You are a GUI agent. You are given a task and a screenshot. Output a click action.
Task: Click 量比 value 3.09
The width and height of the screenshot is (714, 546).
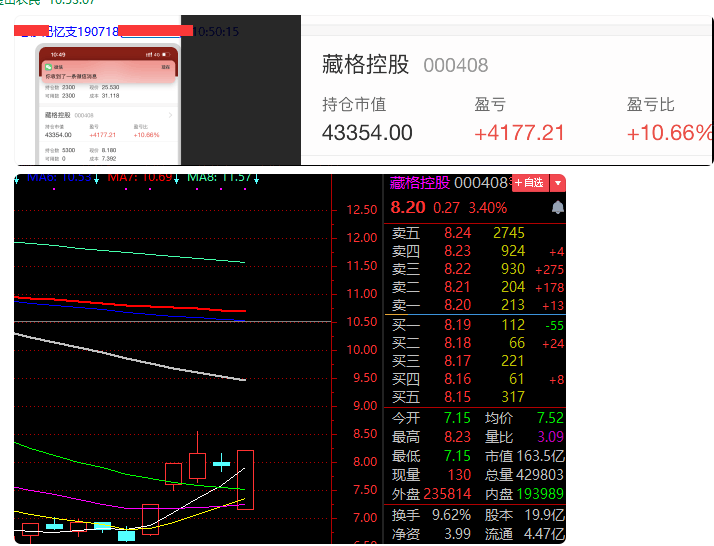[x=550, y=437]
